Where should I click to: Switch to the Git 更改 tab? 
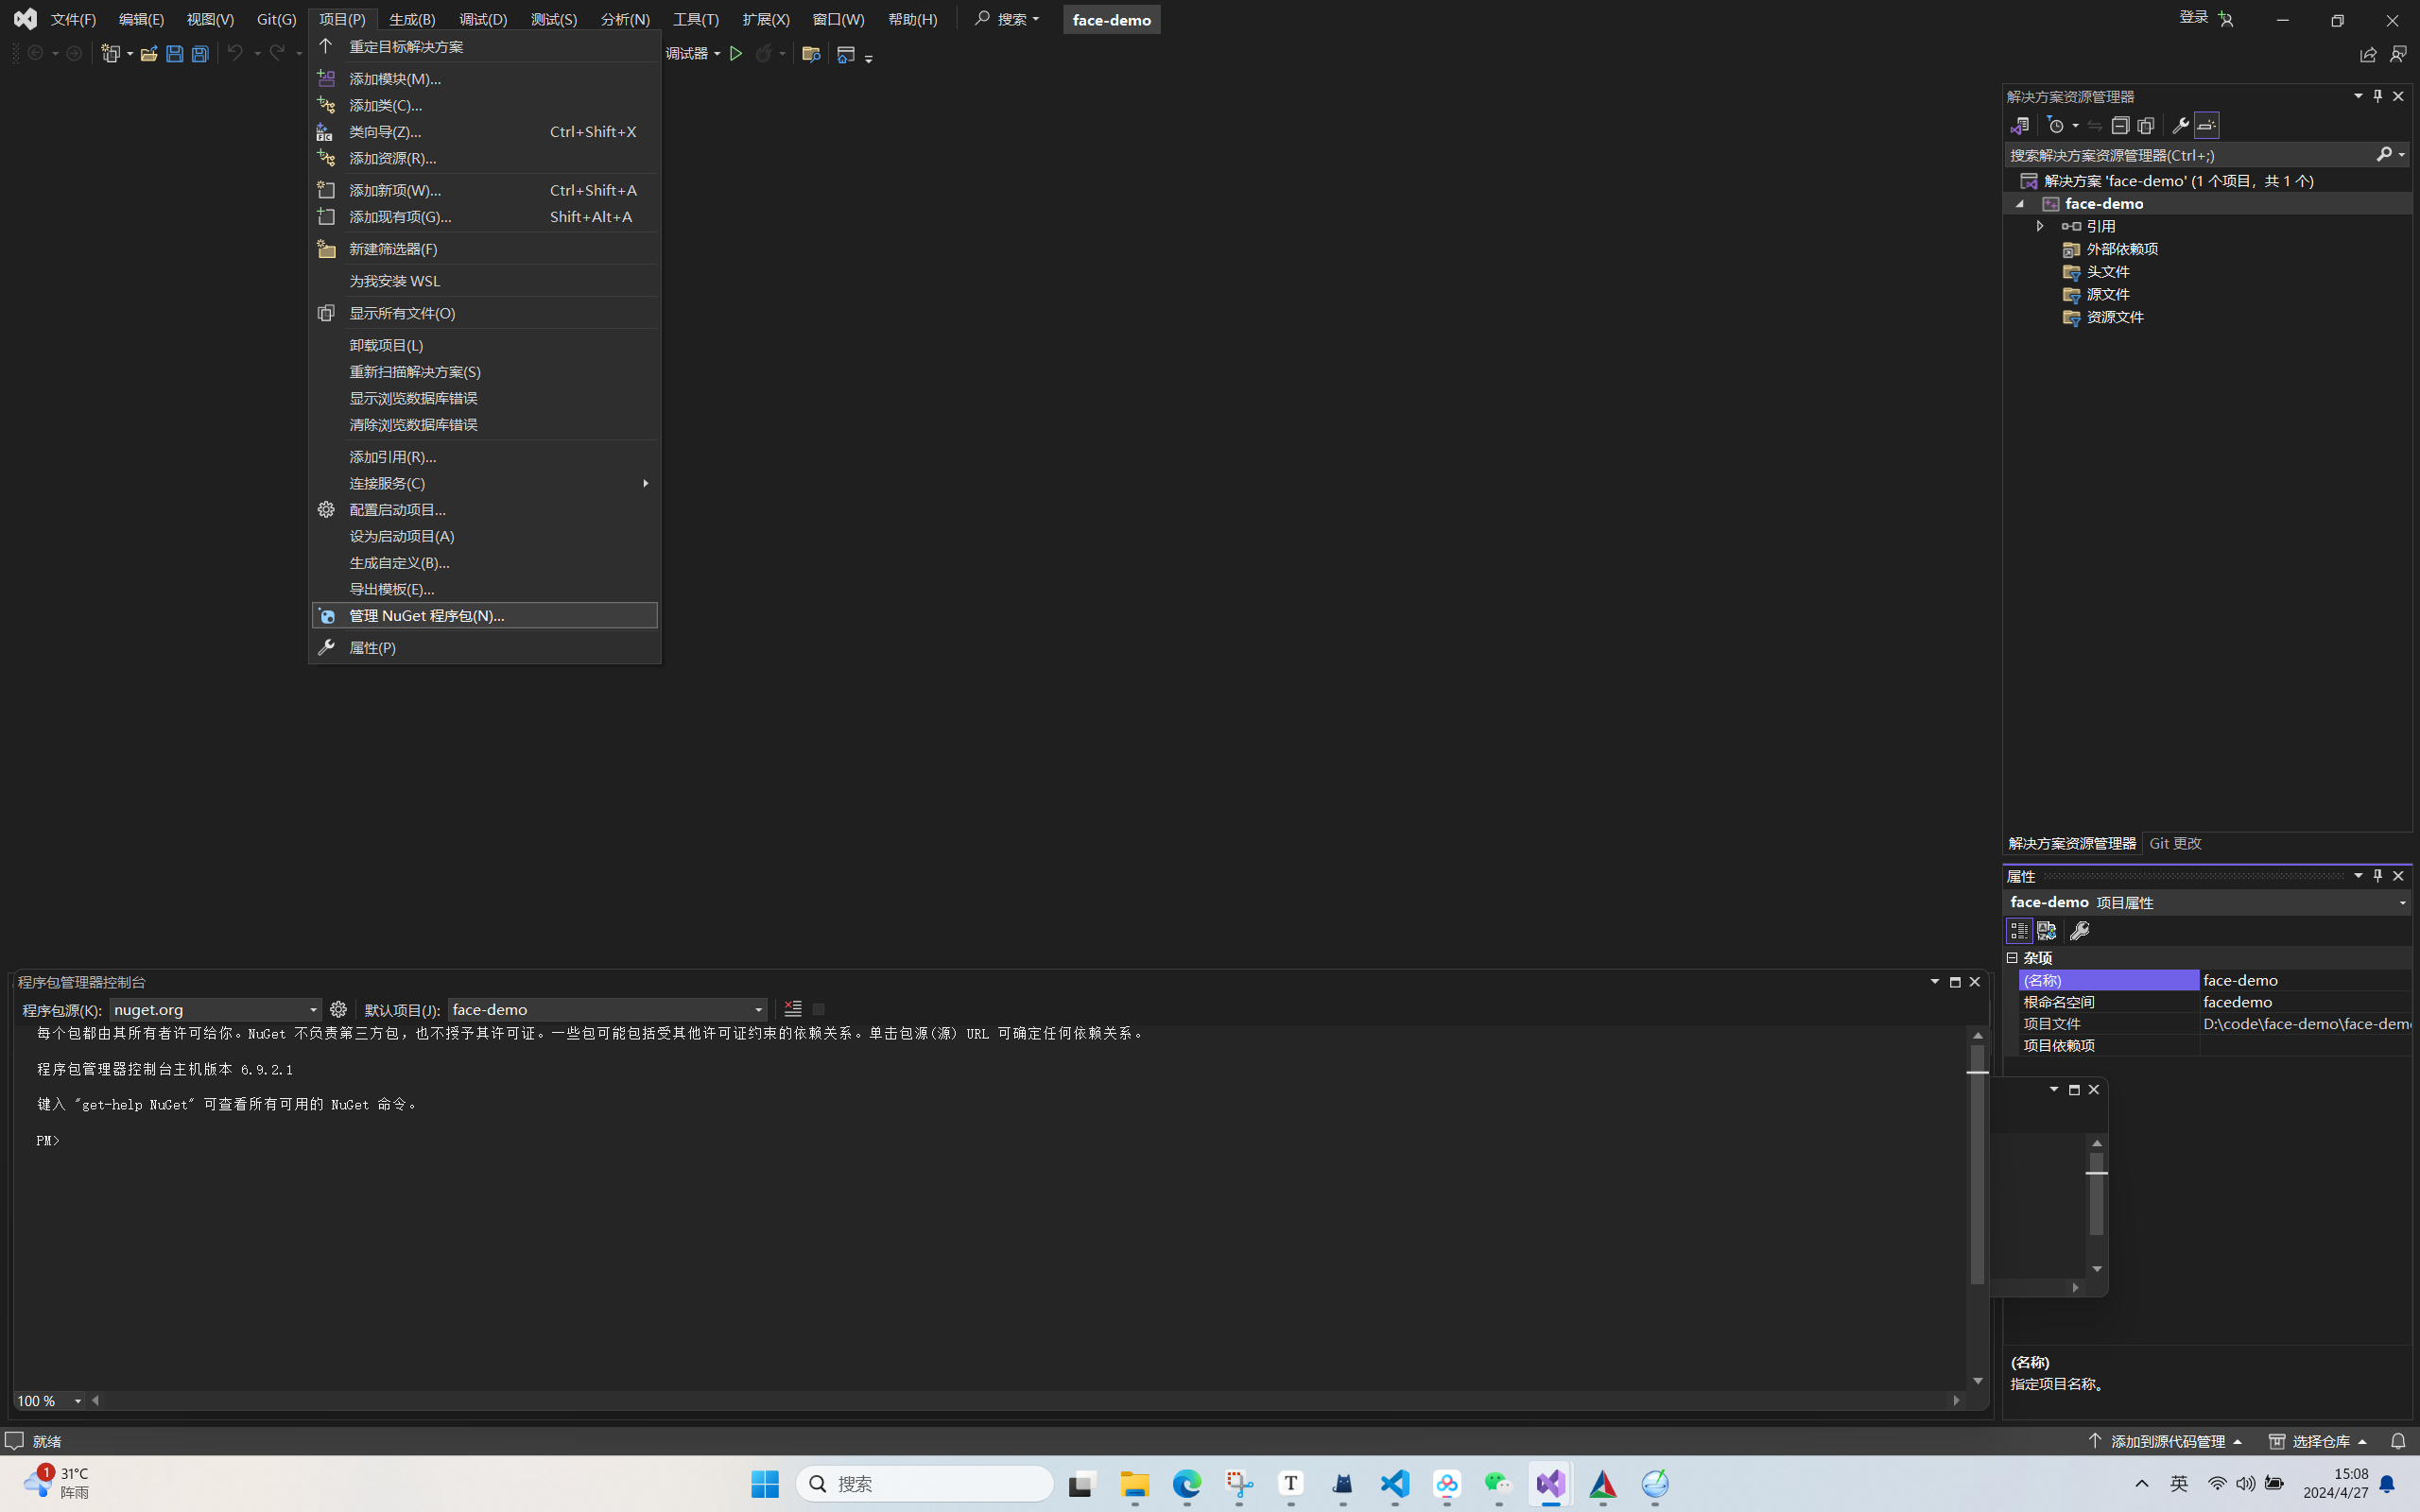2175,843
